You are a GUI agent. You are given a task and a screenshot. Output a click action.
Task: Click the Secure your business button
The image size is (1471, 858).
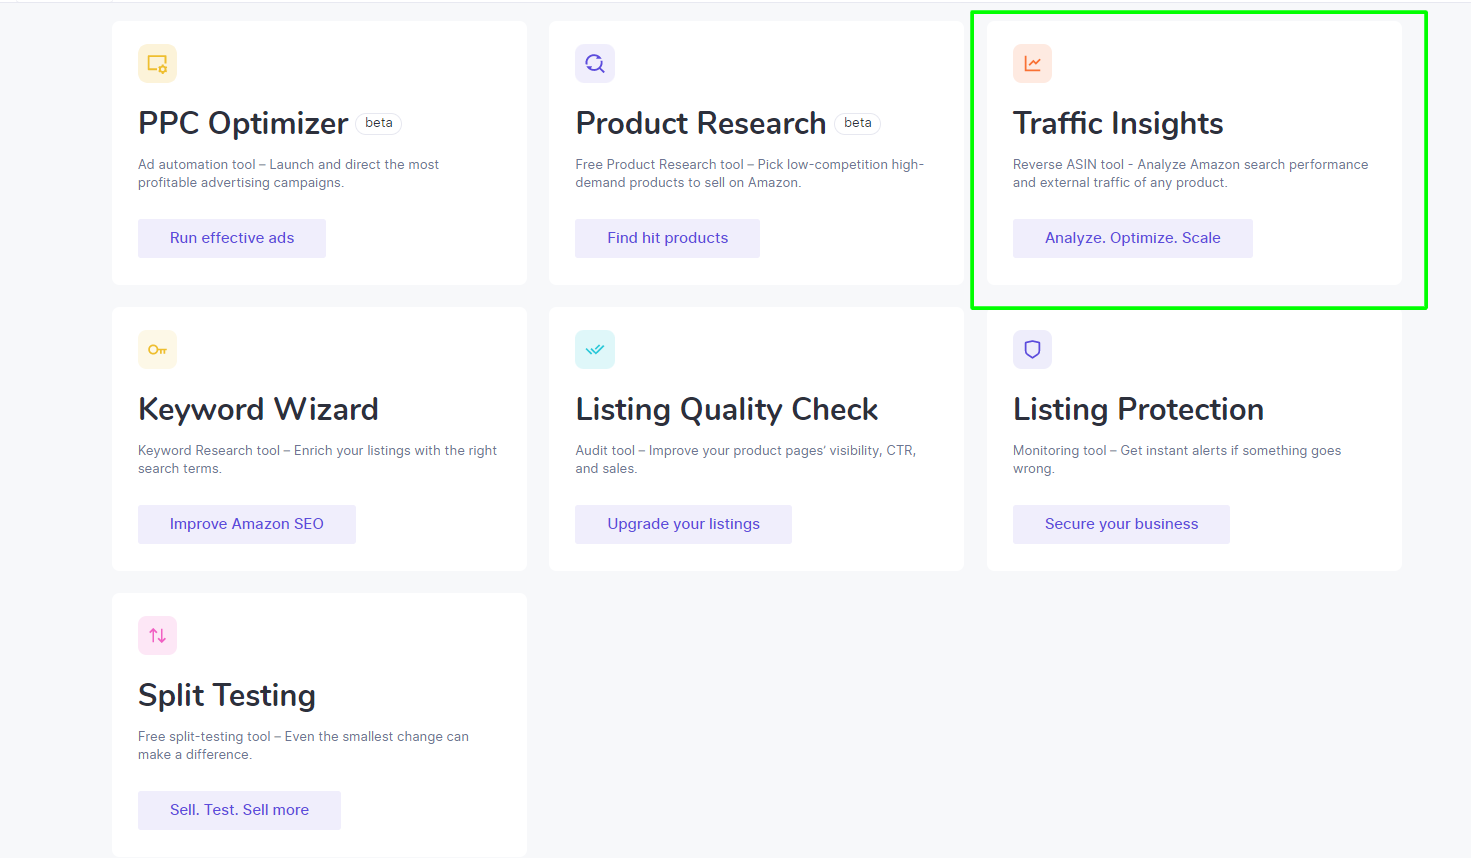[1121, 524]
